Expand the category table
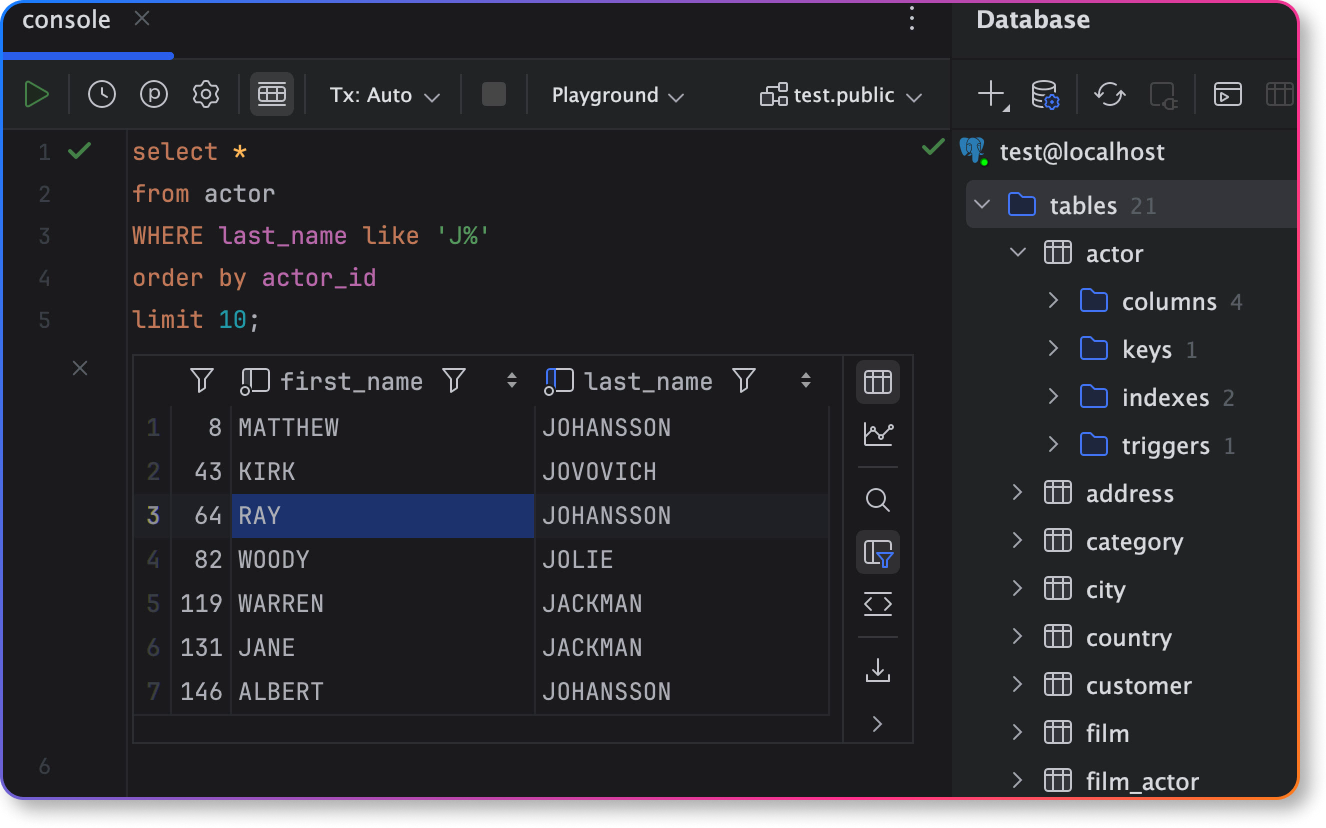The width and height of the screenshot is (1326, 828). click(1018, 541)
